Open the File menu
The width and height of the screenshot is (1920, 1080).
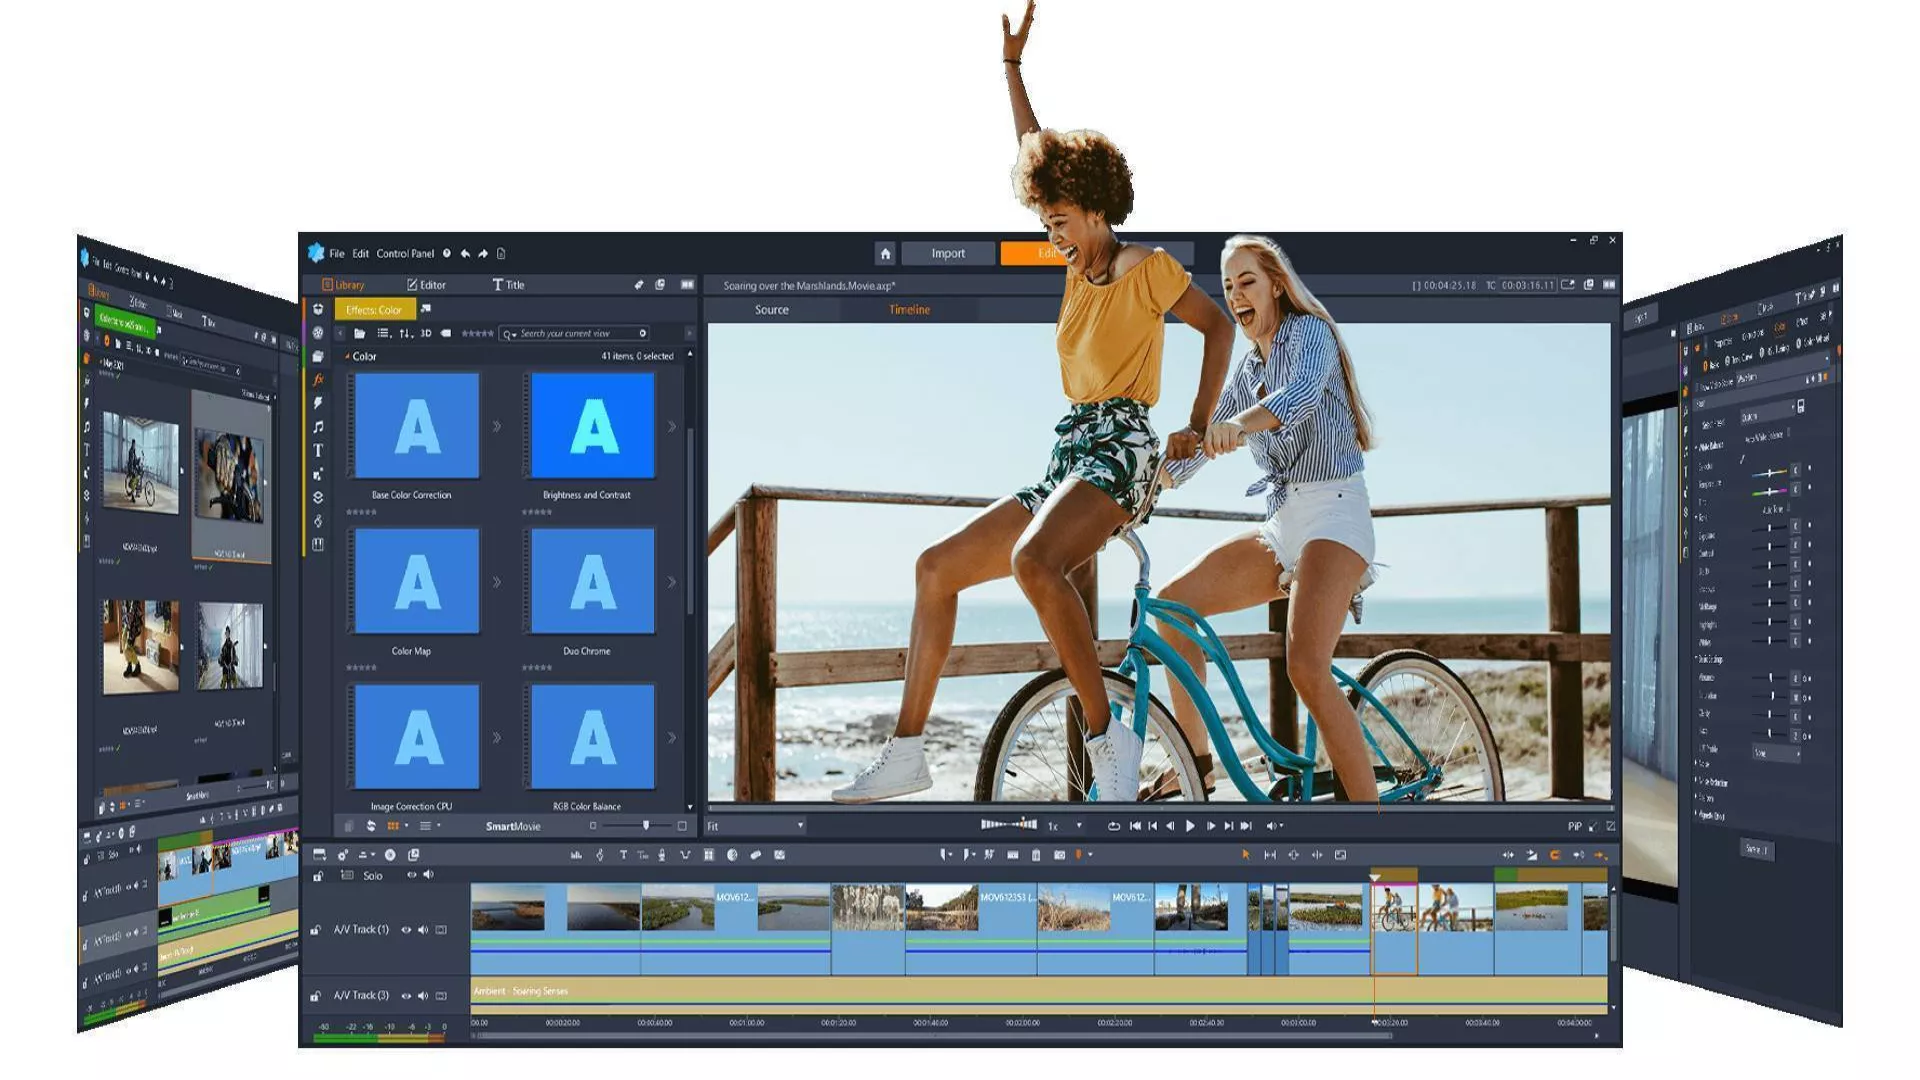tap(337, 254)
